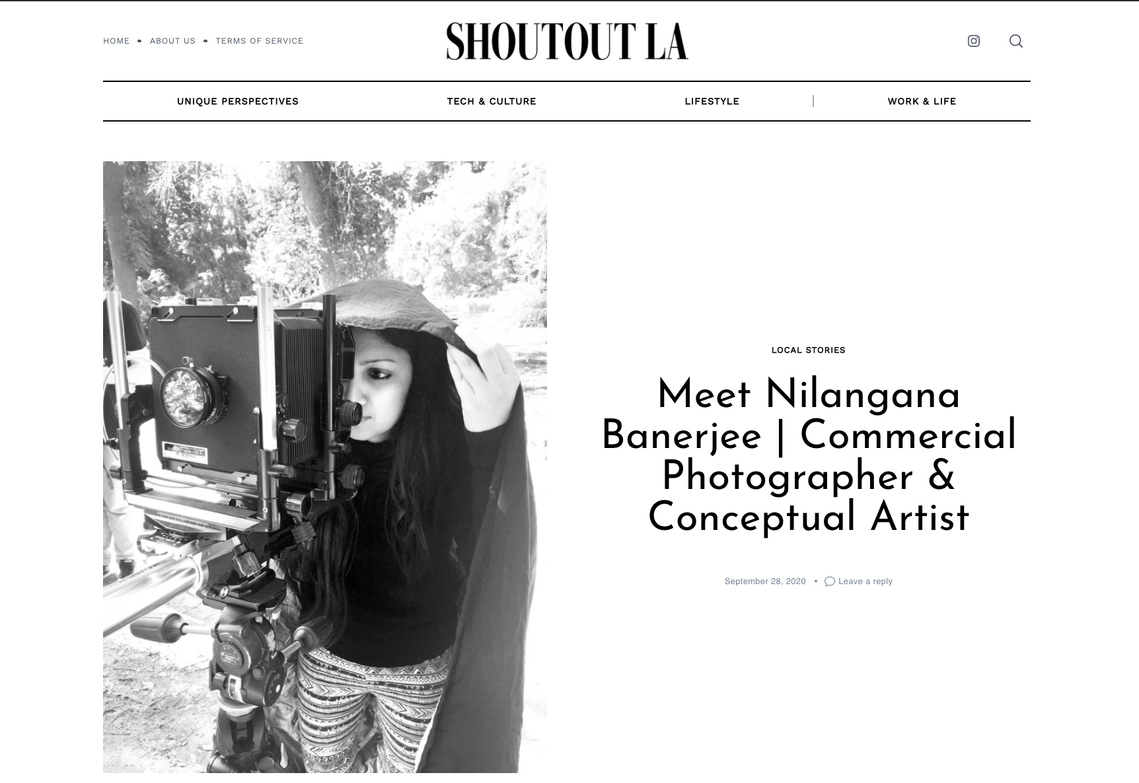Screen dimensions: 1139x783
Task: Click the Local Stories category label
Action: tap(808, 350)
